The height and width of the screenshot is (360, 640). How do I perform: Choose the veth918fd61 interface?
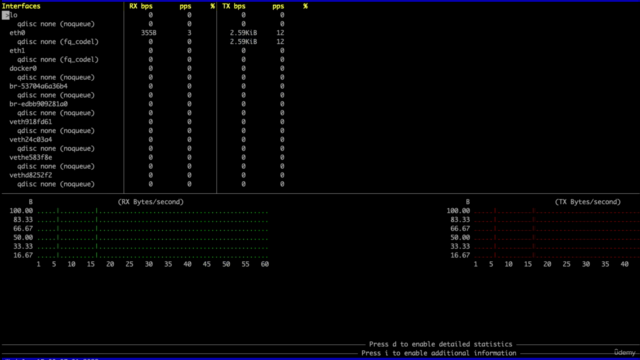[31, 122]
